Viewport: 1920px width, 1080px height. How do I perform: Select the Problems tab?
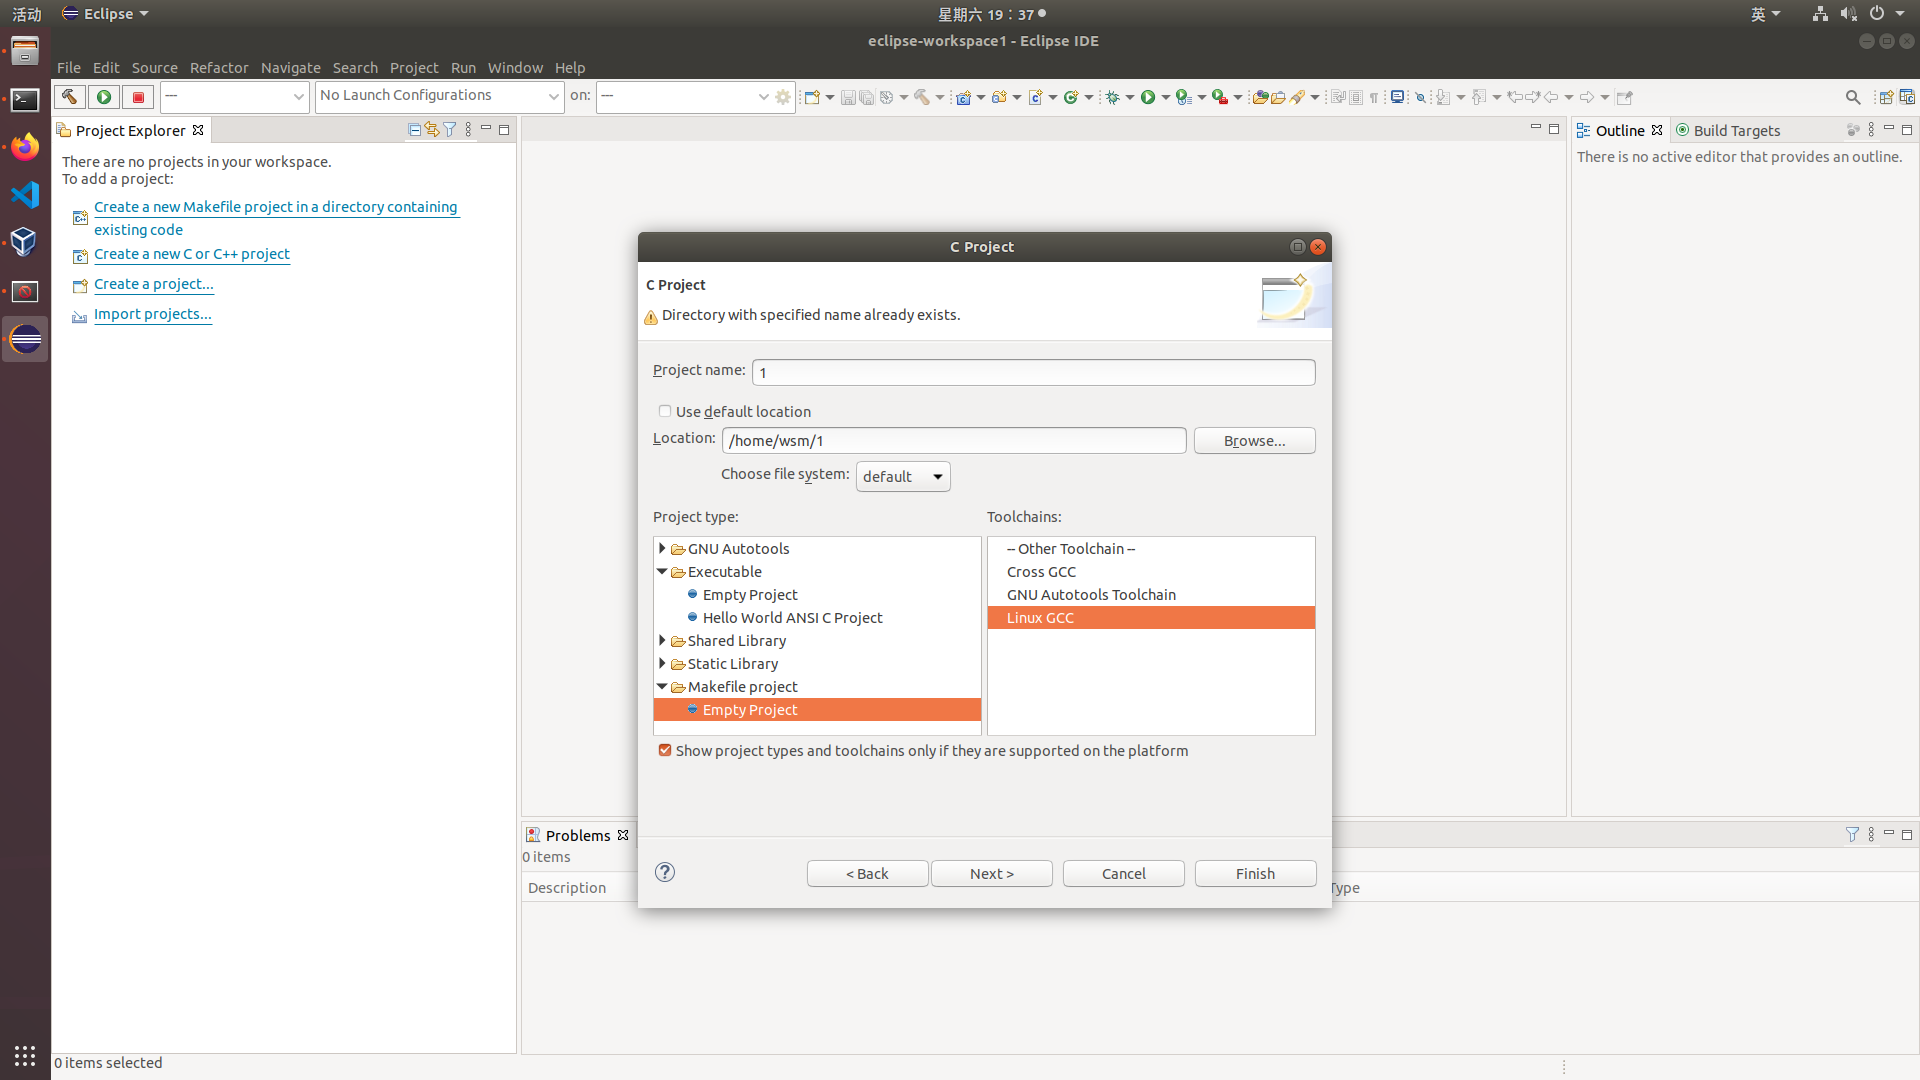click(578, 835)
